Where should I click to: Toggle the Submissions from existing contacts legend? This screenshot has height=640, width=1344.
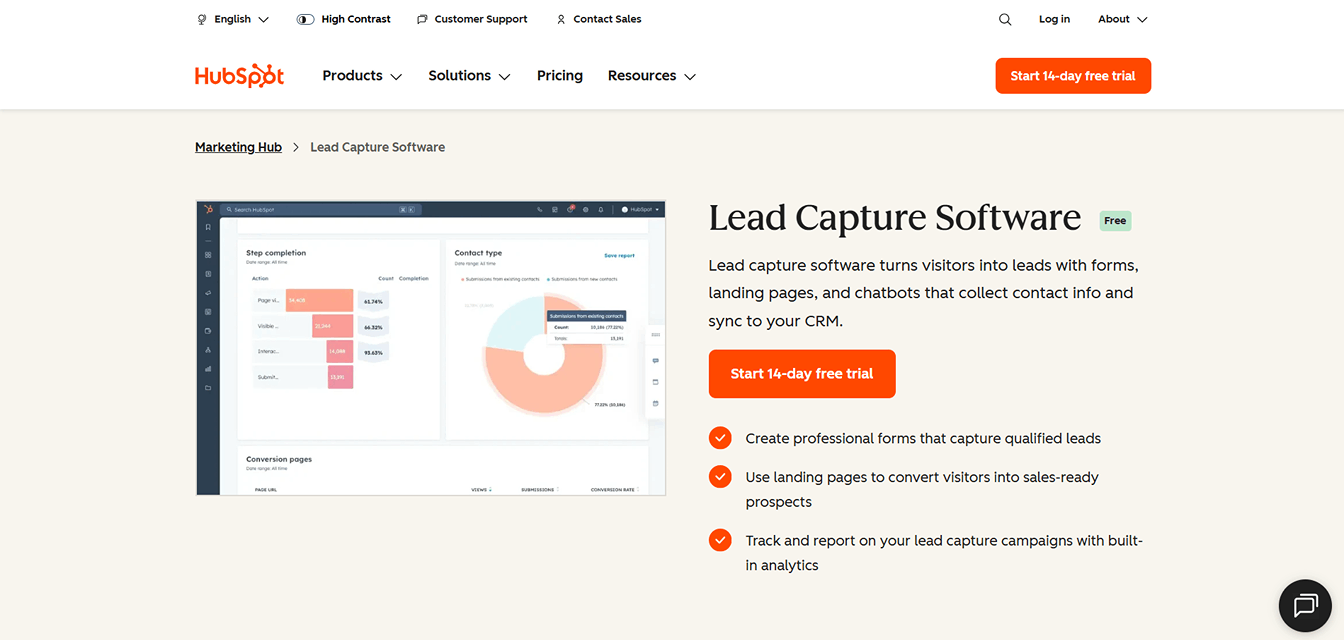point(500,279)
